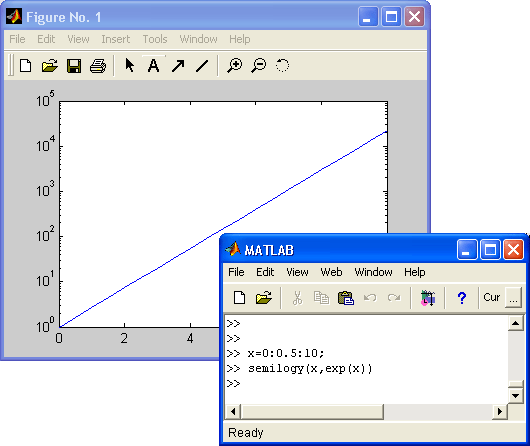This screenshot has height=446, width=530.
Task: Save the figure with floppy disk icon
Action: (74, 66)
